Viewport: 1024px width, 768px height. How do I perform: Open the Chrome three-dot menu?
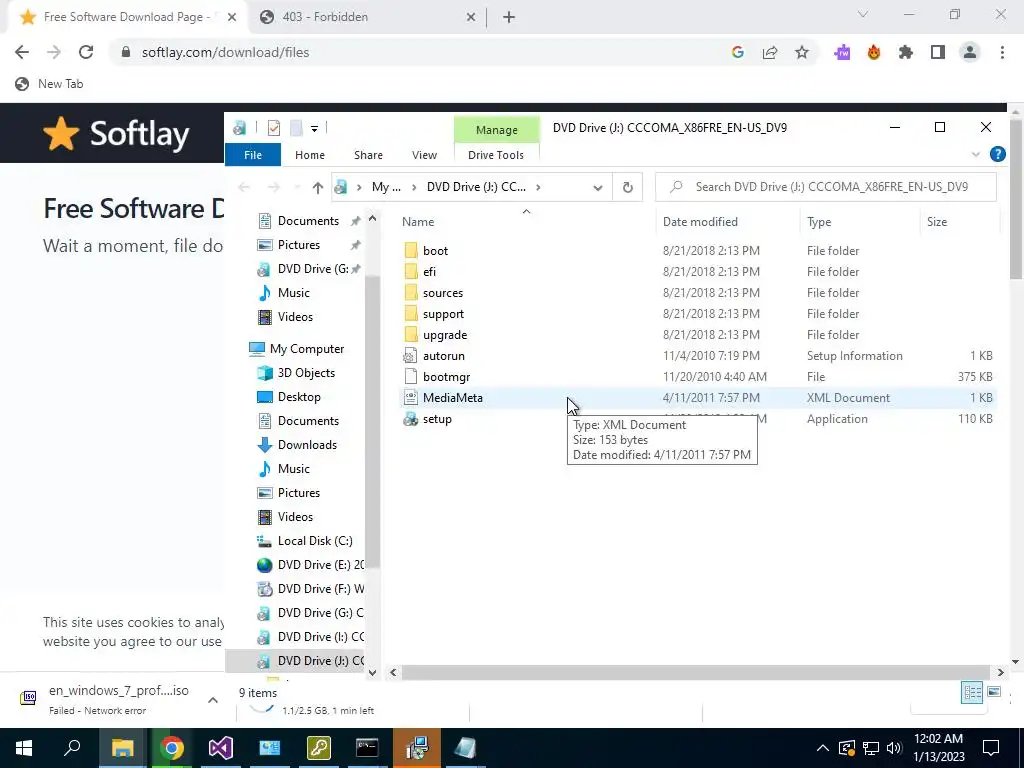(1002, 52)
